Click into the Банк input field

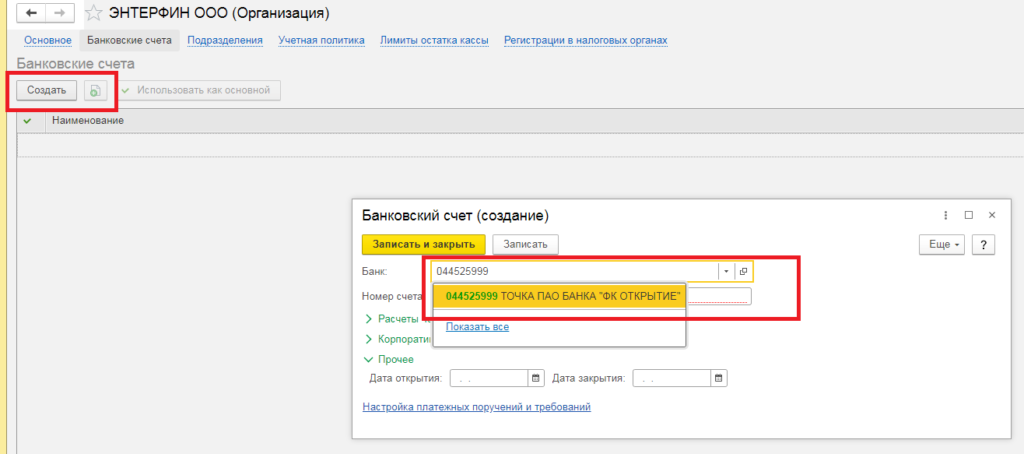(x=575, y=271)
